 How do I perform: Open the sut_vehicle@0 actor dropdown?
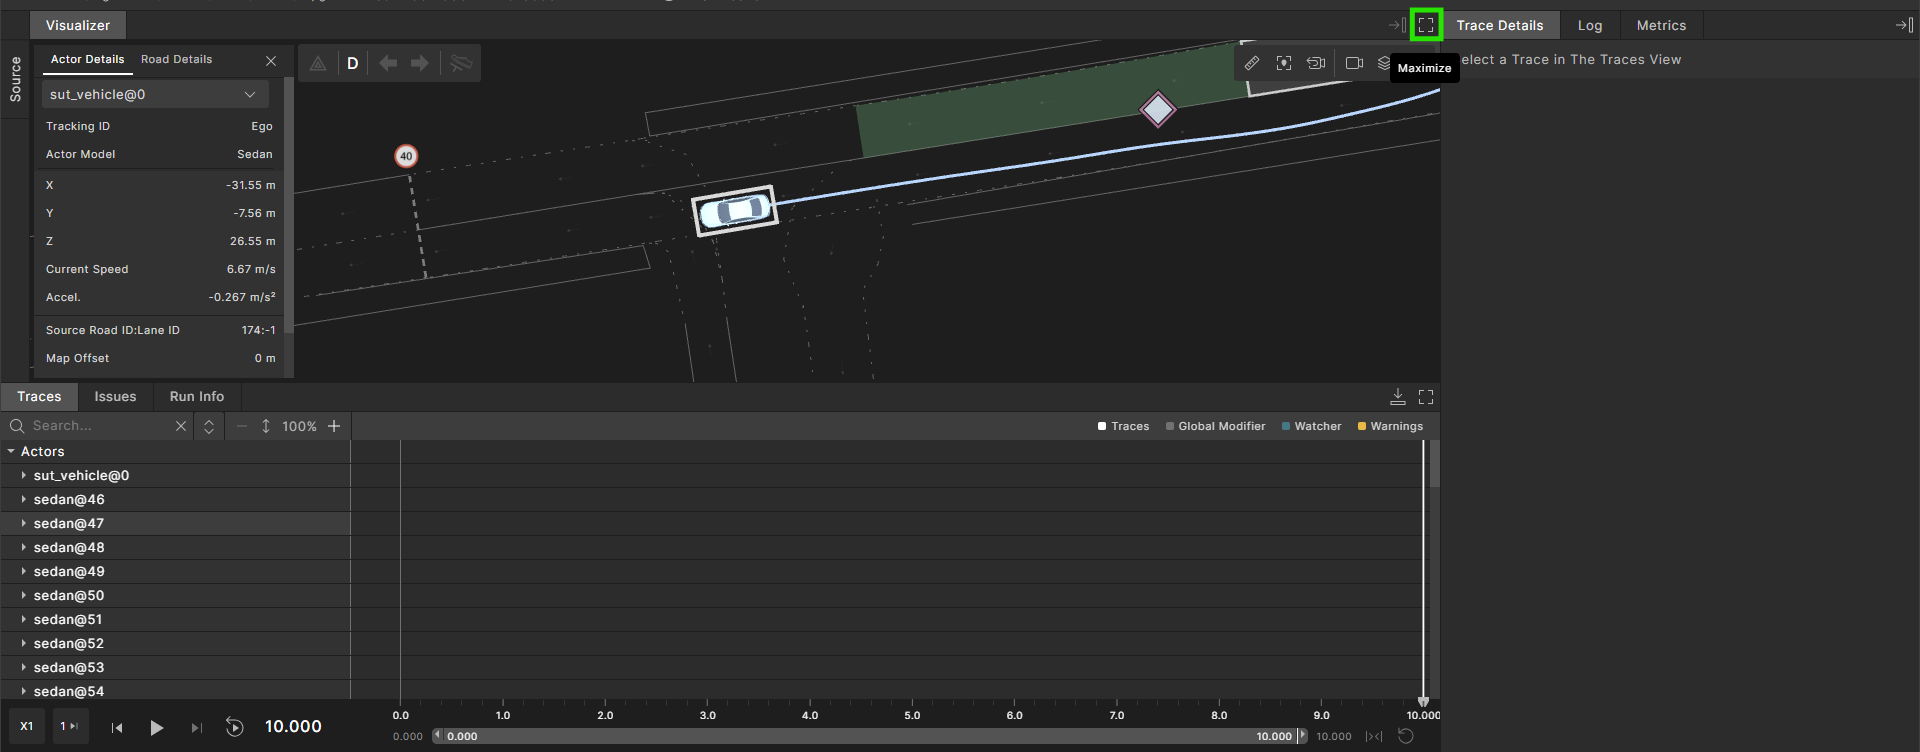click(155, 95)
